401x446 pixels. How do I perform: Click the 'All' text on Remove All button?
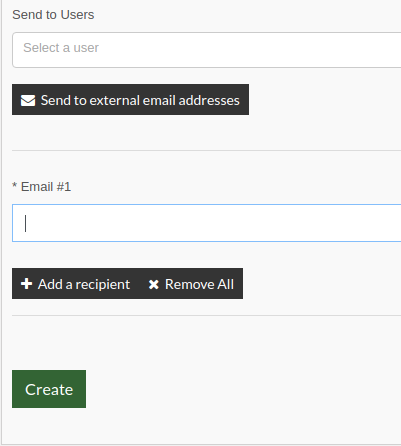click(x=226, y=284)
